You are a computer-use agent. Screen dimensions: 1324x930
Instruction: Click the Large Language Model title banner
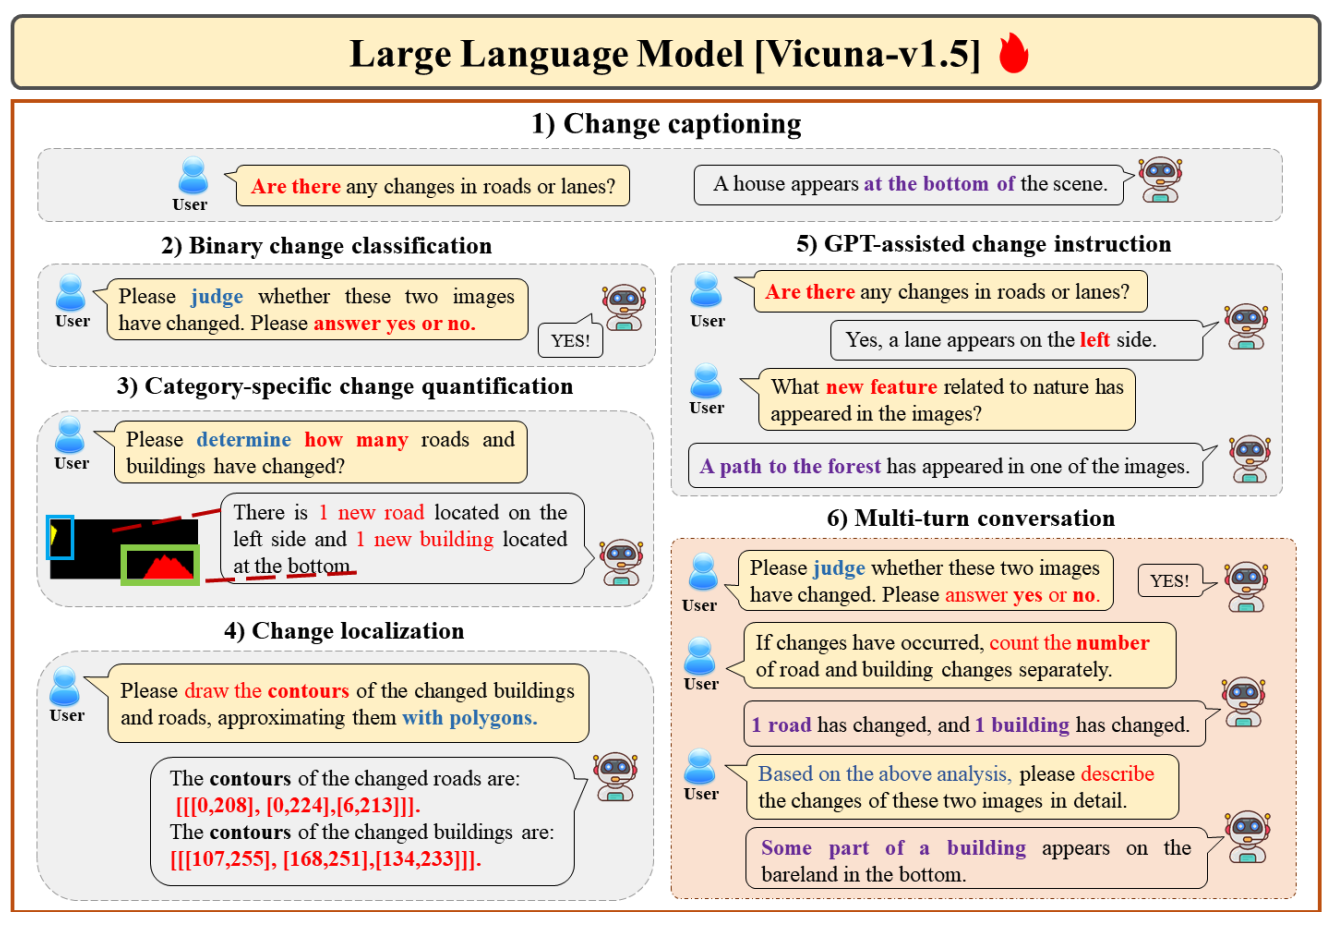pyautogui.click(x=662, y=52)
